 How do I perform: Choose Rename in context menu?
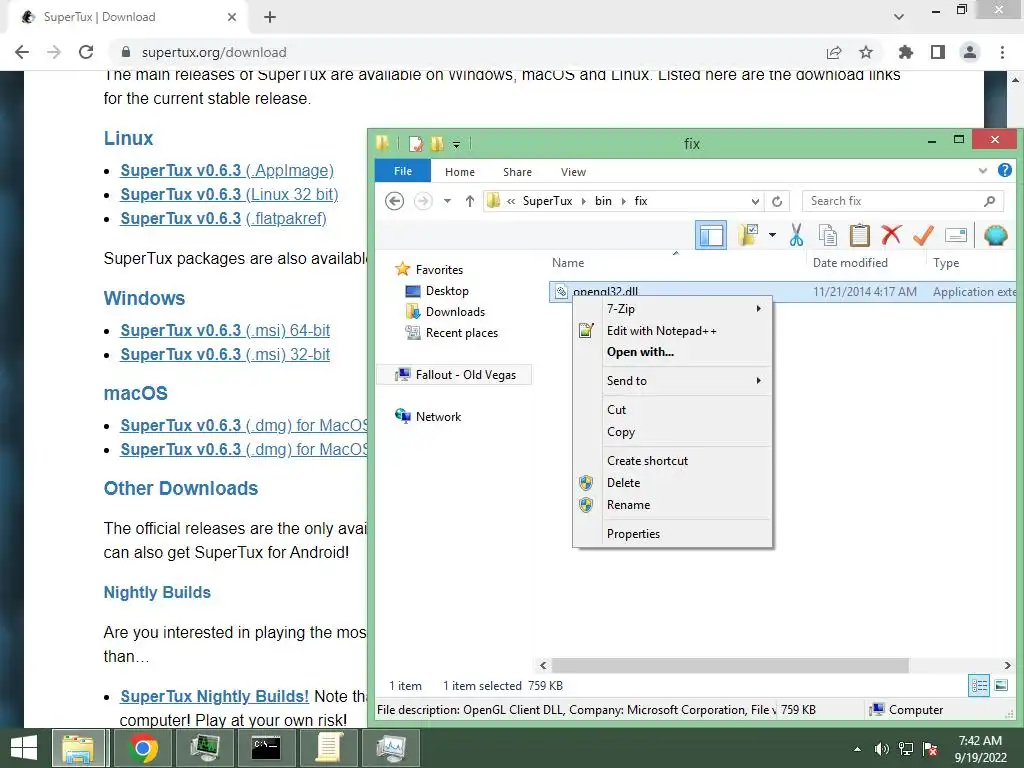coord(673,505)
